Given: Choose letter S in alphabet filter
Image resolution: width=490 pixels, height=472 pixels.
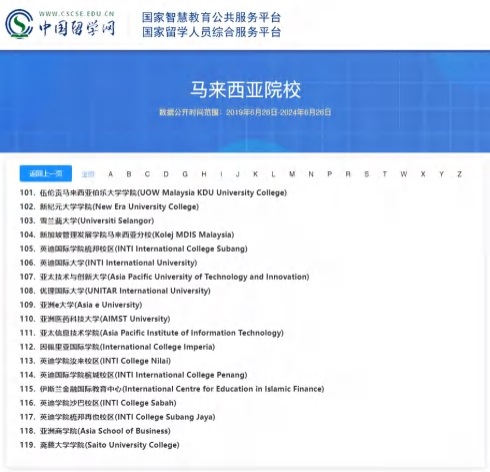Looking at the screenshot, I should point(366,174).
